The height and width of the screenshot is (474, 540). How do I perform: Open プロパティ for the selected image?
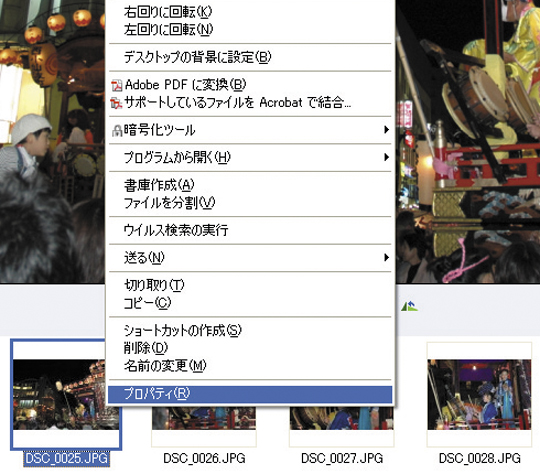pos(250,394)
